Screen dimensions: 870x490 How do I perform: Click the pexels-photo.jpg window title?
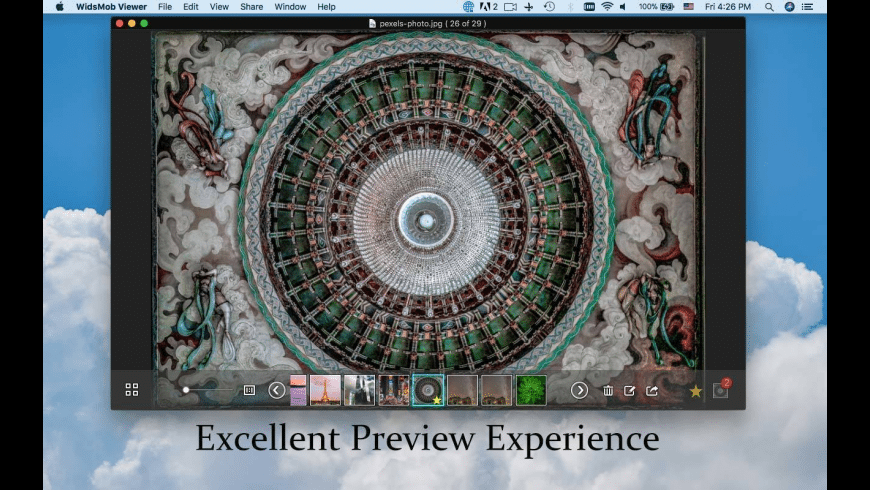click(x=428, y=23)
